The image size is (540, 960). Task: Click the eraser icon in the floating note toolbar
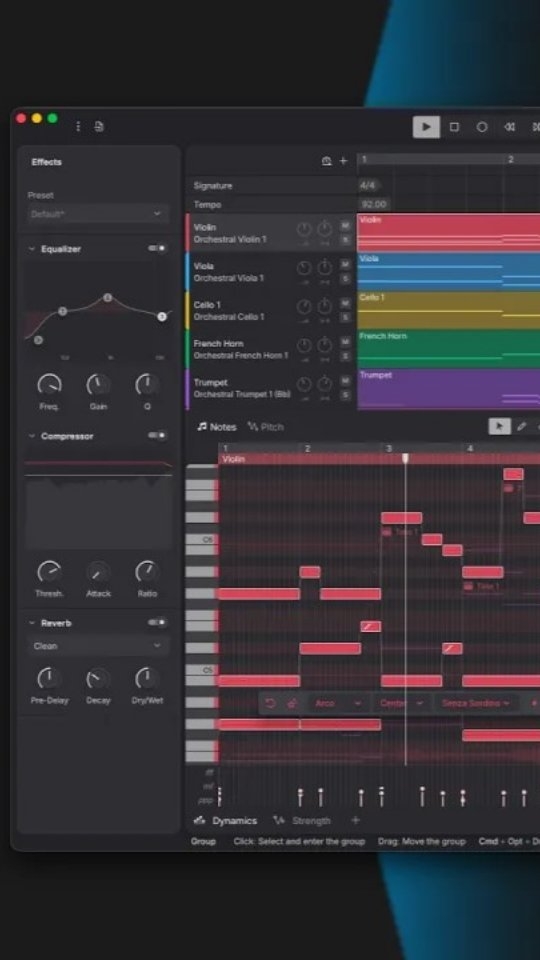pyautogui.click(x=292, y=703)
